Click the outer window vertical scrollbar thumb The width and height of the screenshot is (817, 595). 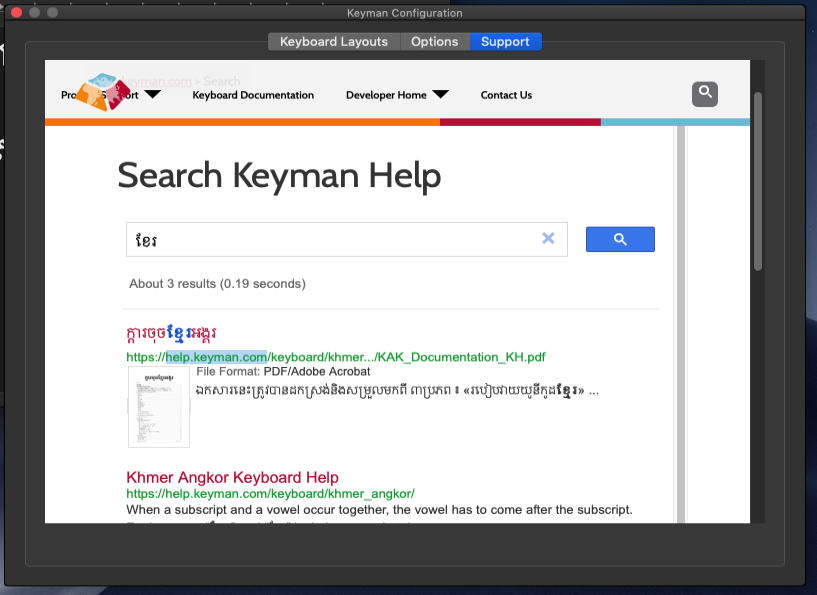(758, 181)
